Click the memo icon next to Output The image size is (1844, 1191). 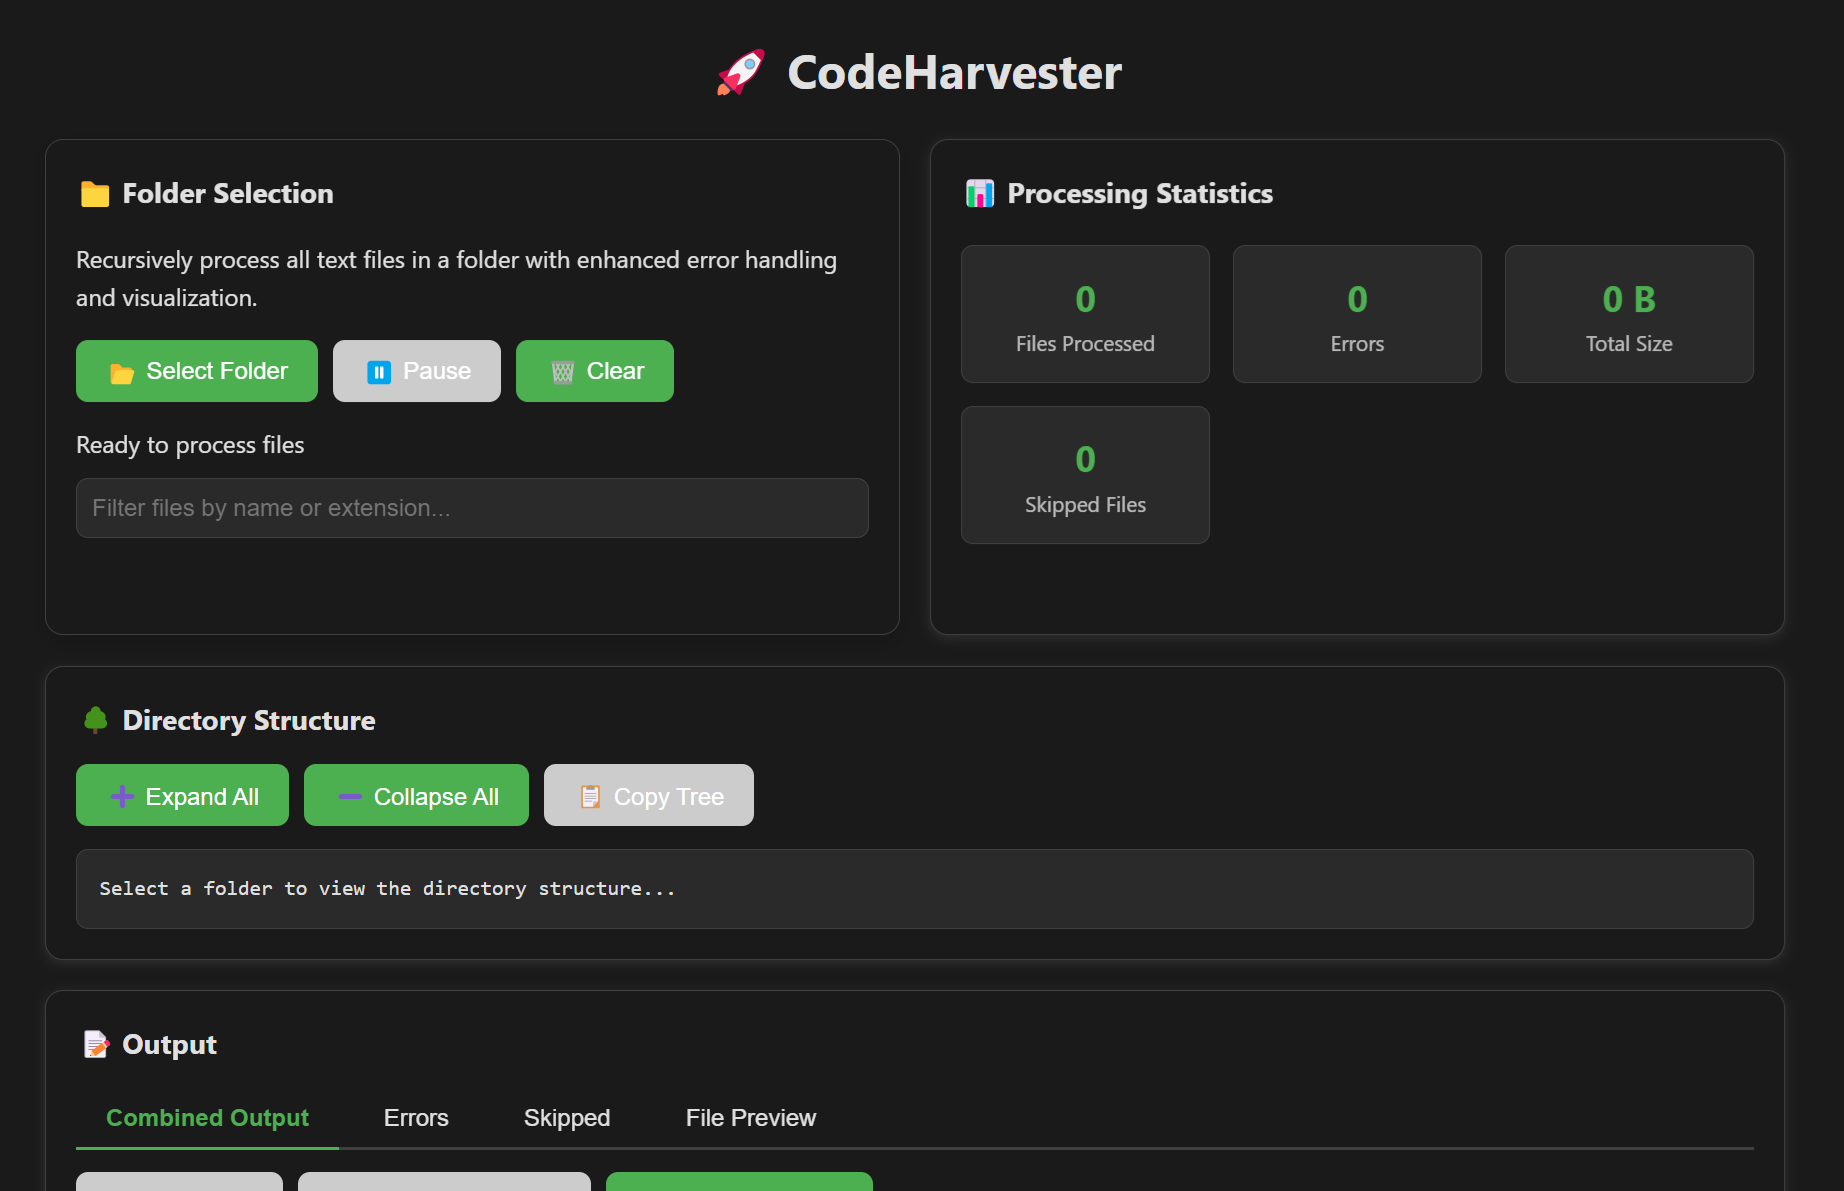coord(95,1044)
